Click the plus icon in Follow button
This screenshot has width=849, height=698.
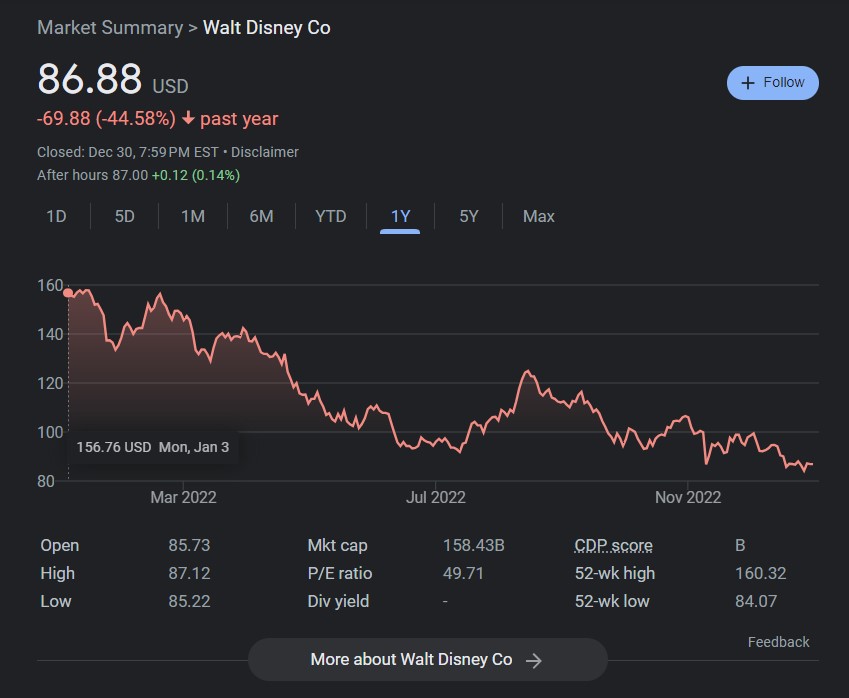point(748,83)
